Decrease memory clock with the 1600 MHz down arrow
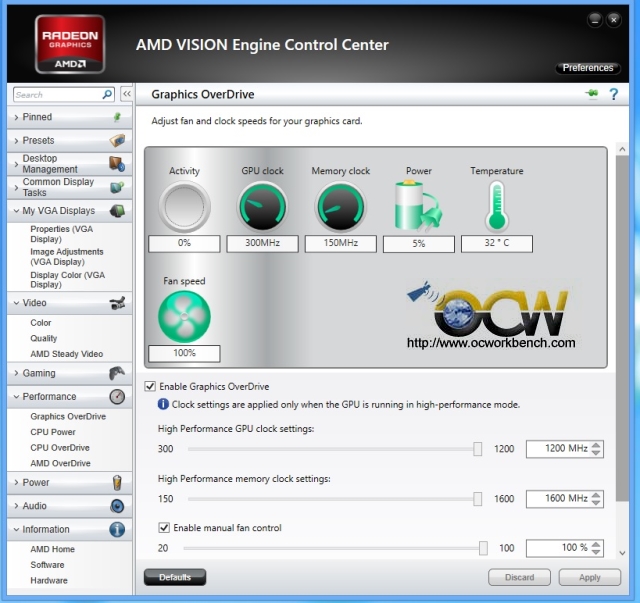The width and height of the screenshot is (640, 603). point(596,502)
